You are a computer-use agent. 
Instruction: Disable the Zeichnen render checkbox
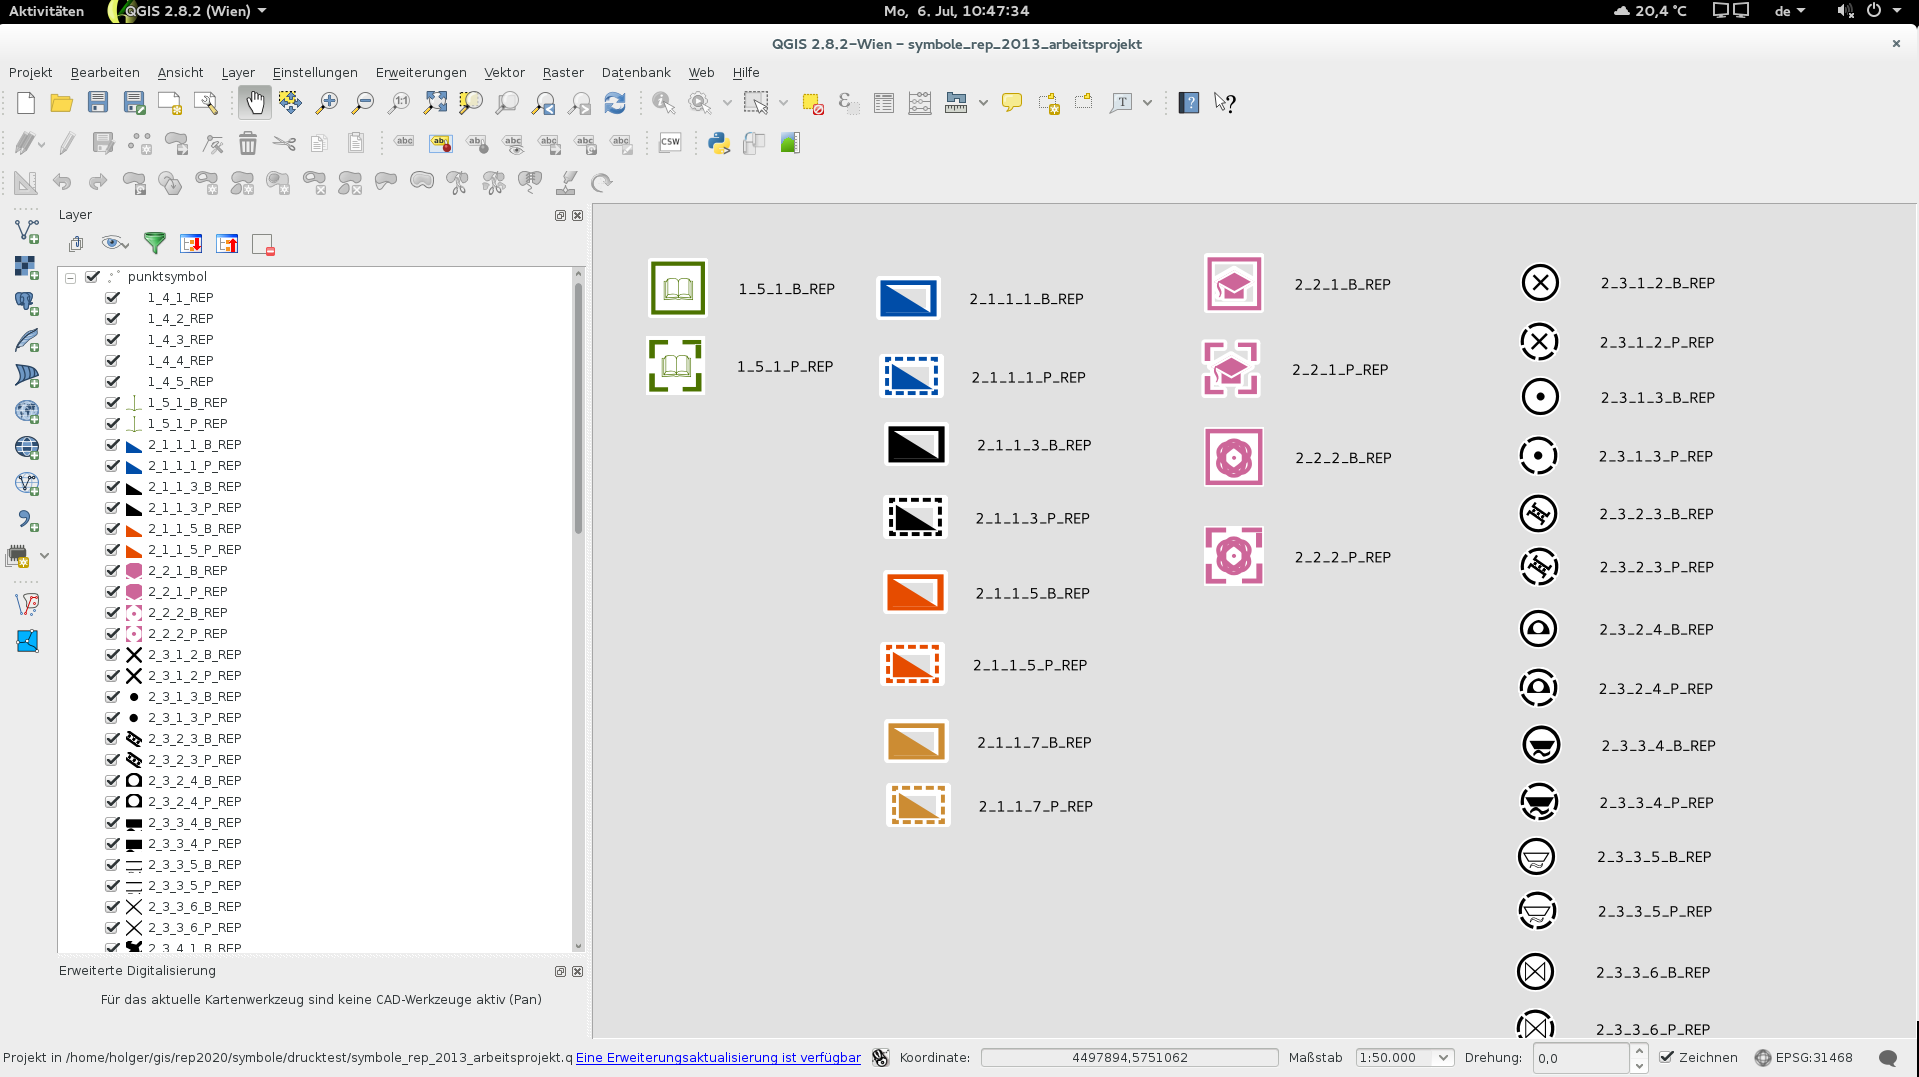tap(1667, 1057)
